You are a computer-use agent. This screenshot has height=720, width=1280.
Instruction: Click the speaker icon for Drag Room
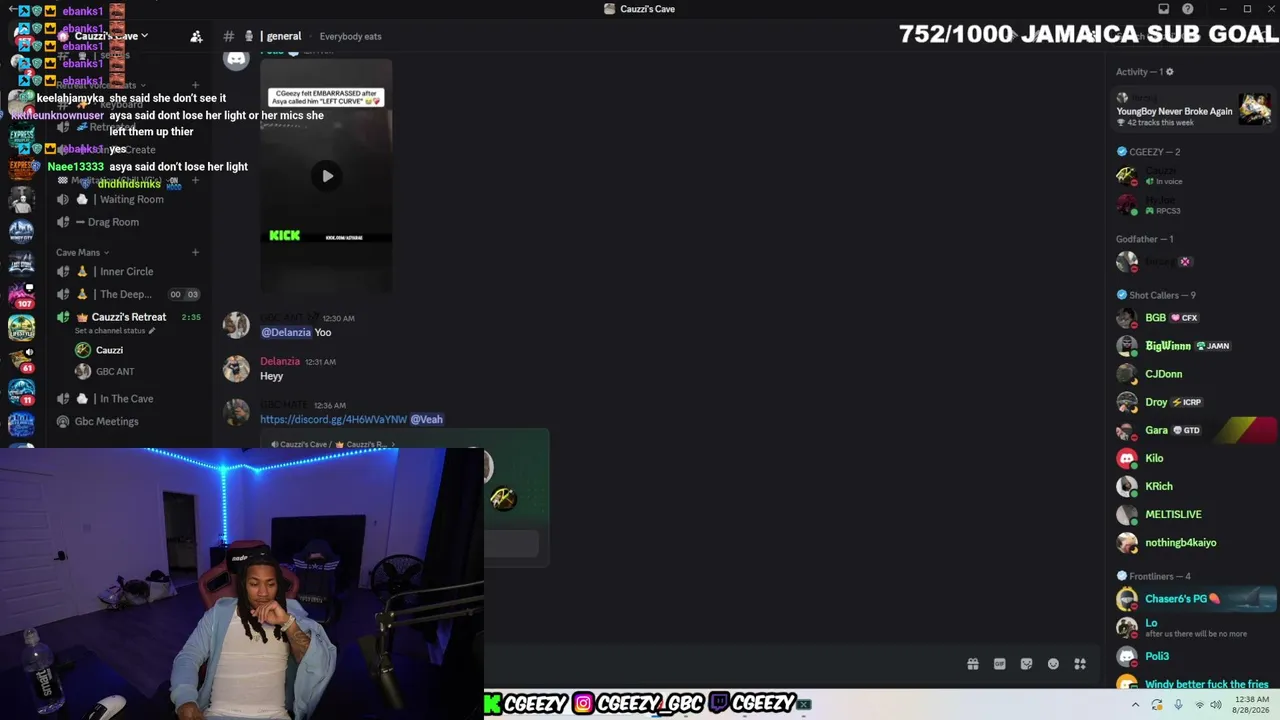coord(63,222)
